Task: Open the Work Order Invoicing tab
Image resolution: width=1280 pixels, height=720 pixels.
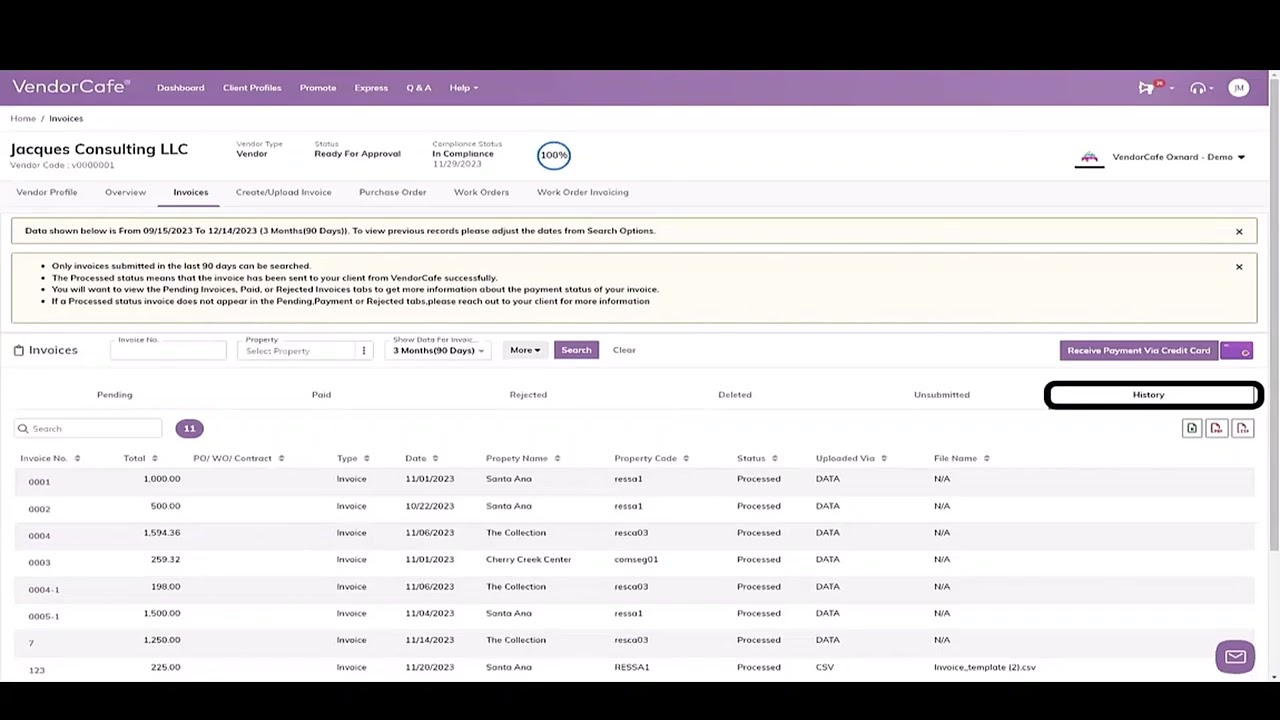Action: tap(582, 192)
